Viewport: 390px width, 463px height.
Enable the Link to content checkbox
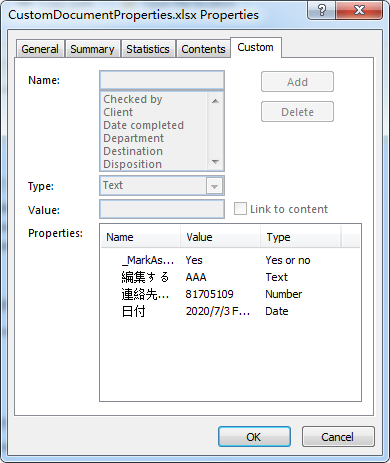[240, 209]
